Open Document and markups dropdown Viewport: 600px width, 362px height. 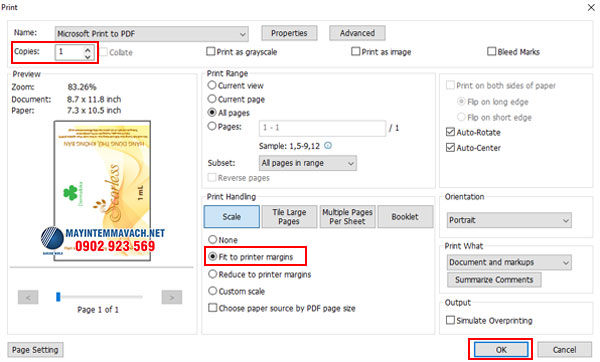[x=509, y=263]
